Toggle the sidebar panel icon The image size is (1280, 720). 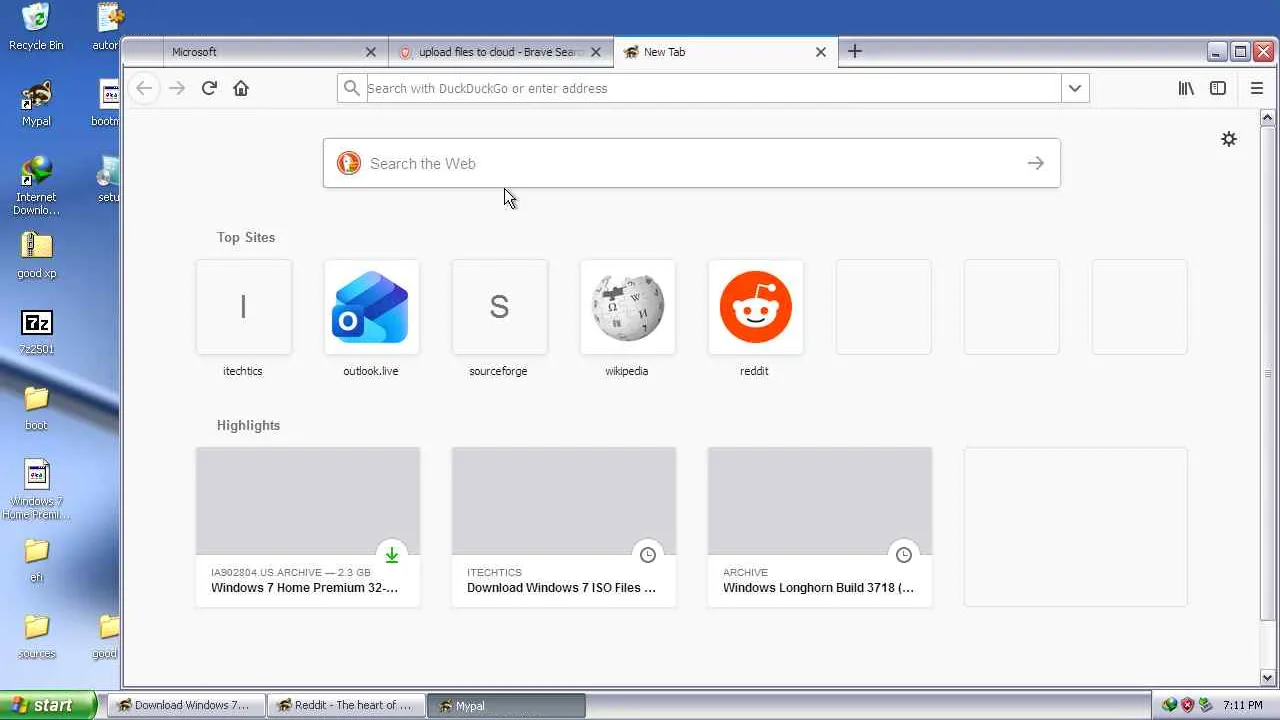pyautogui.click(x=1218, y=88)
